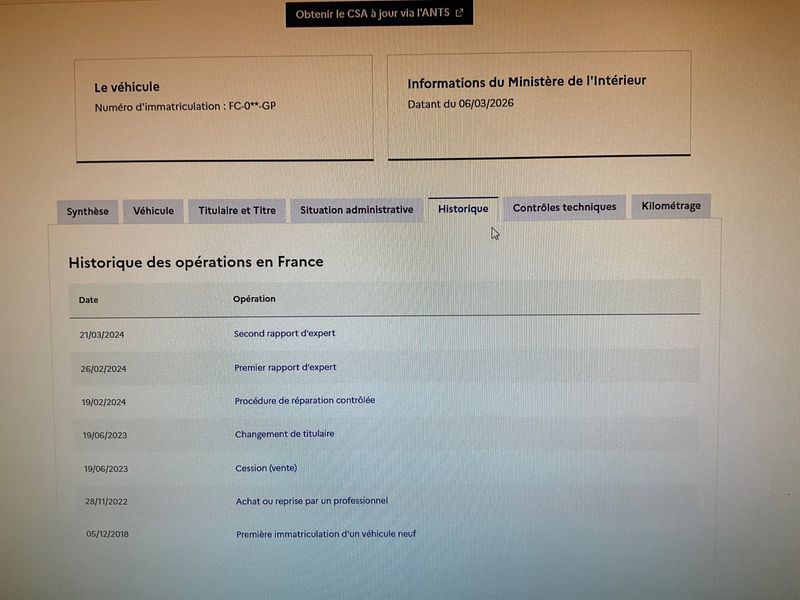Click the date 26/02/2024
The image size is (800, 600).
point(103,369)
